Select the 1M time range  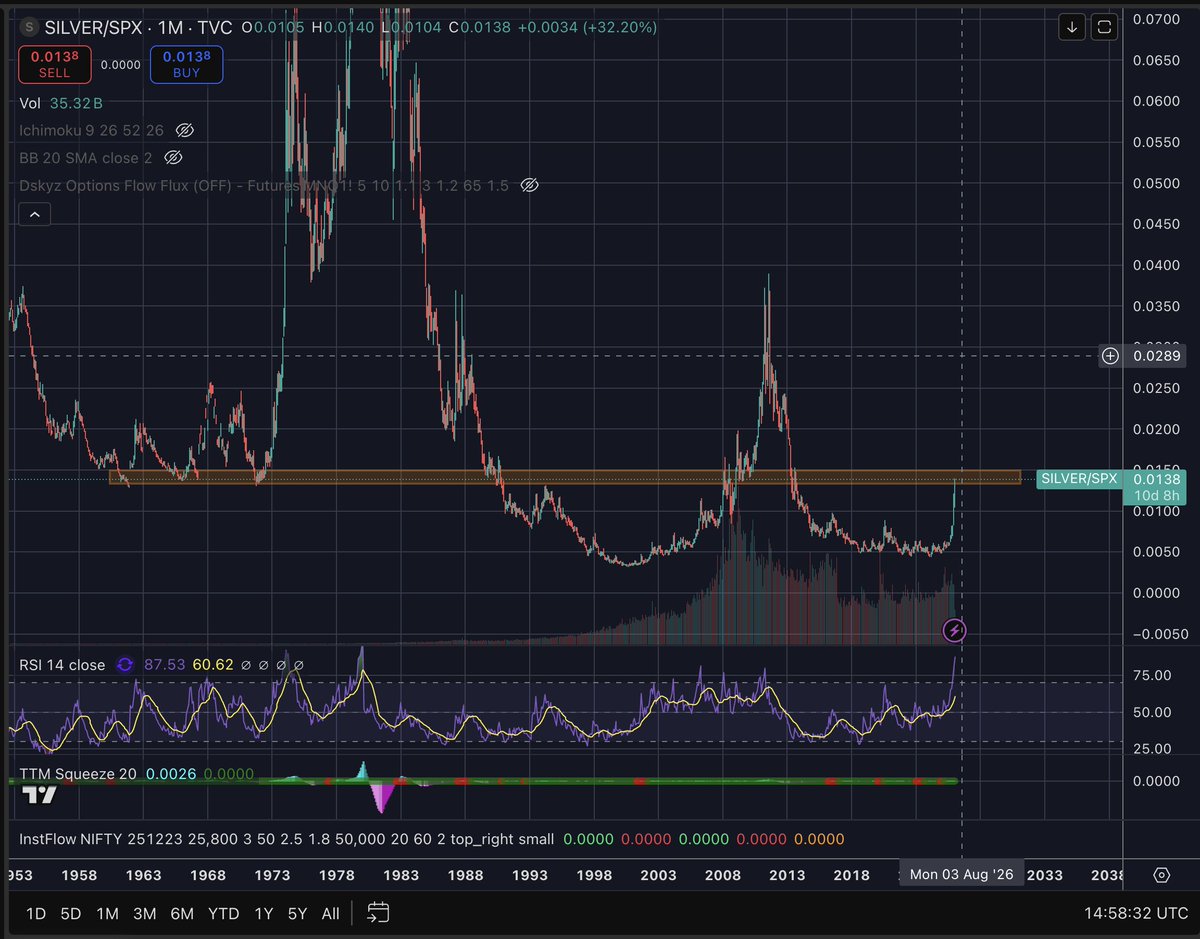click(107, 913)
